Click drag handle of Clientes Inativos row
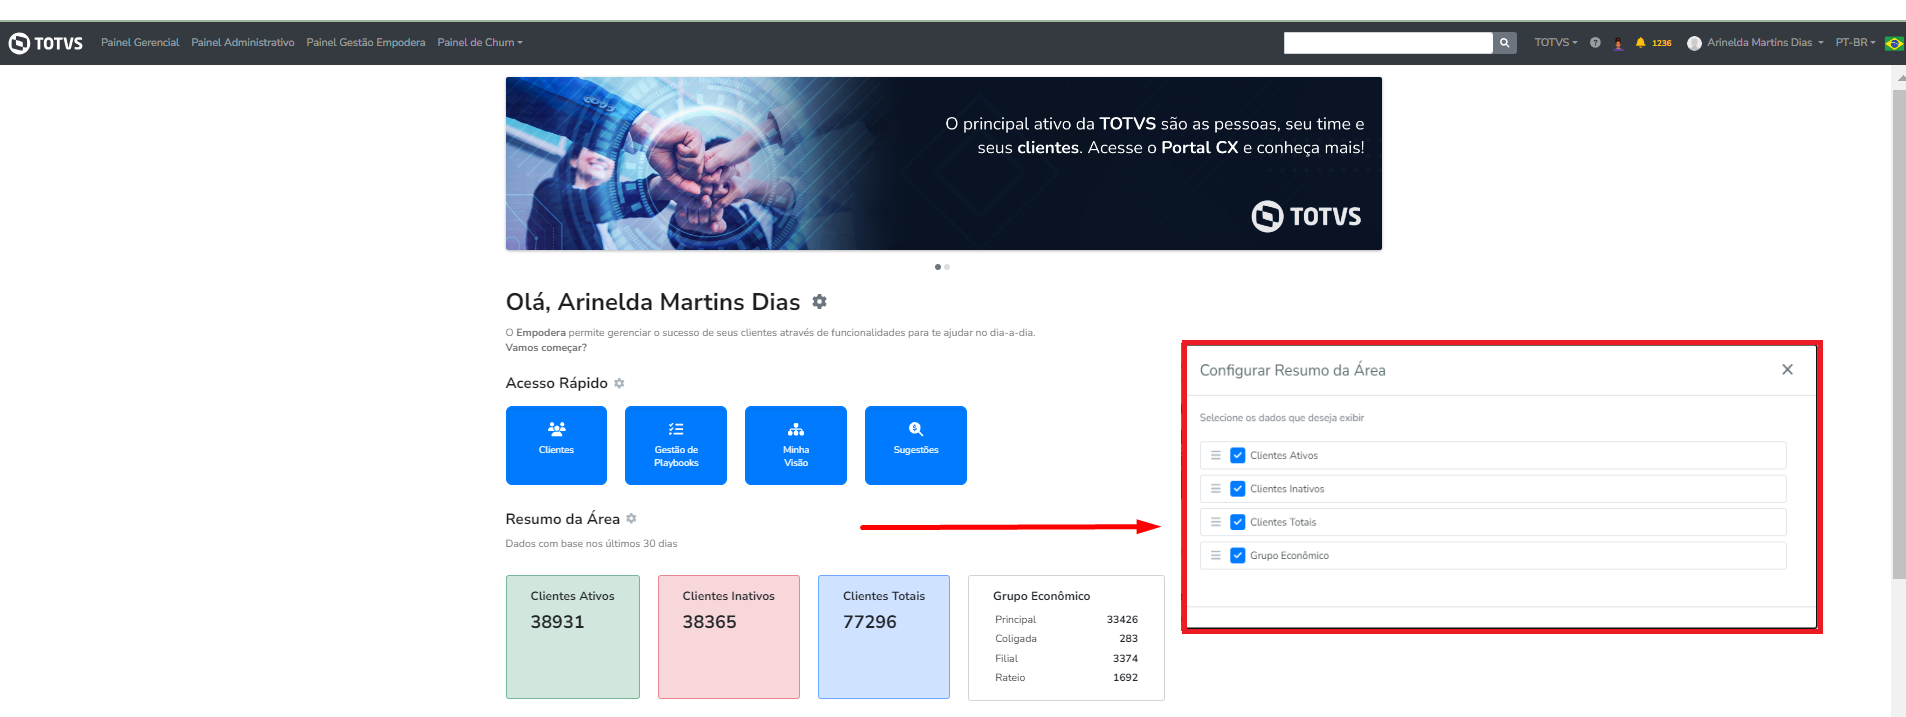1906x717 pixels. point(1216,489)
